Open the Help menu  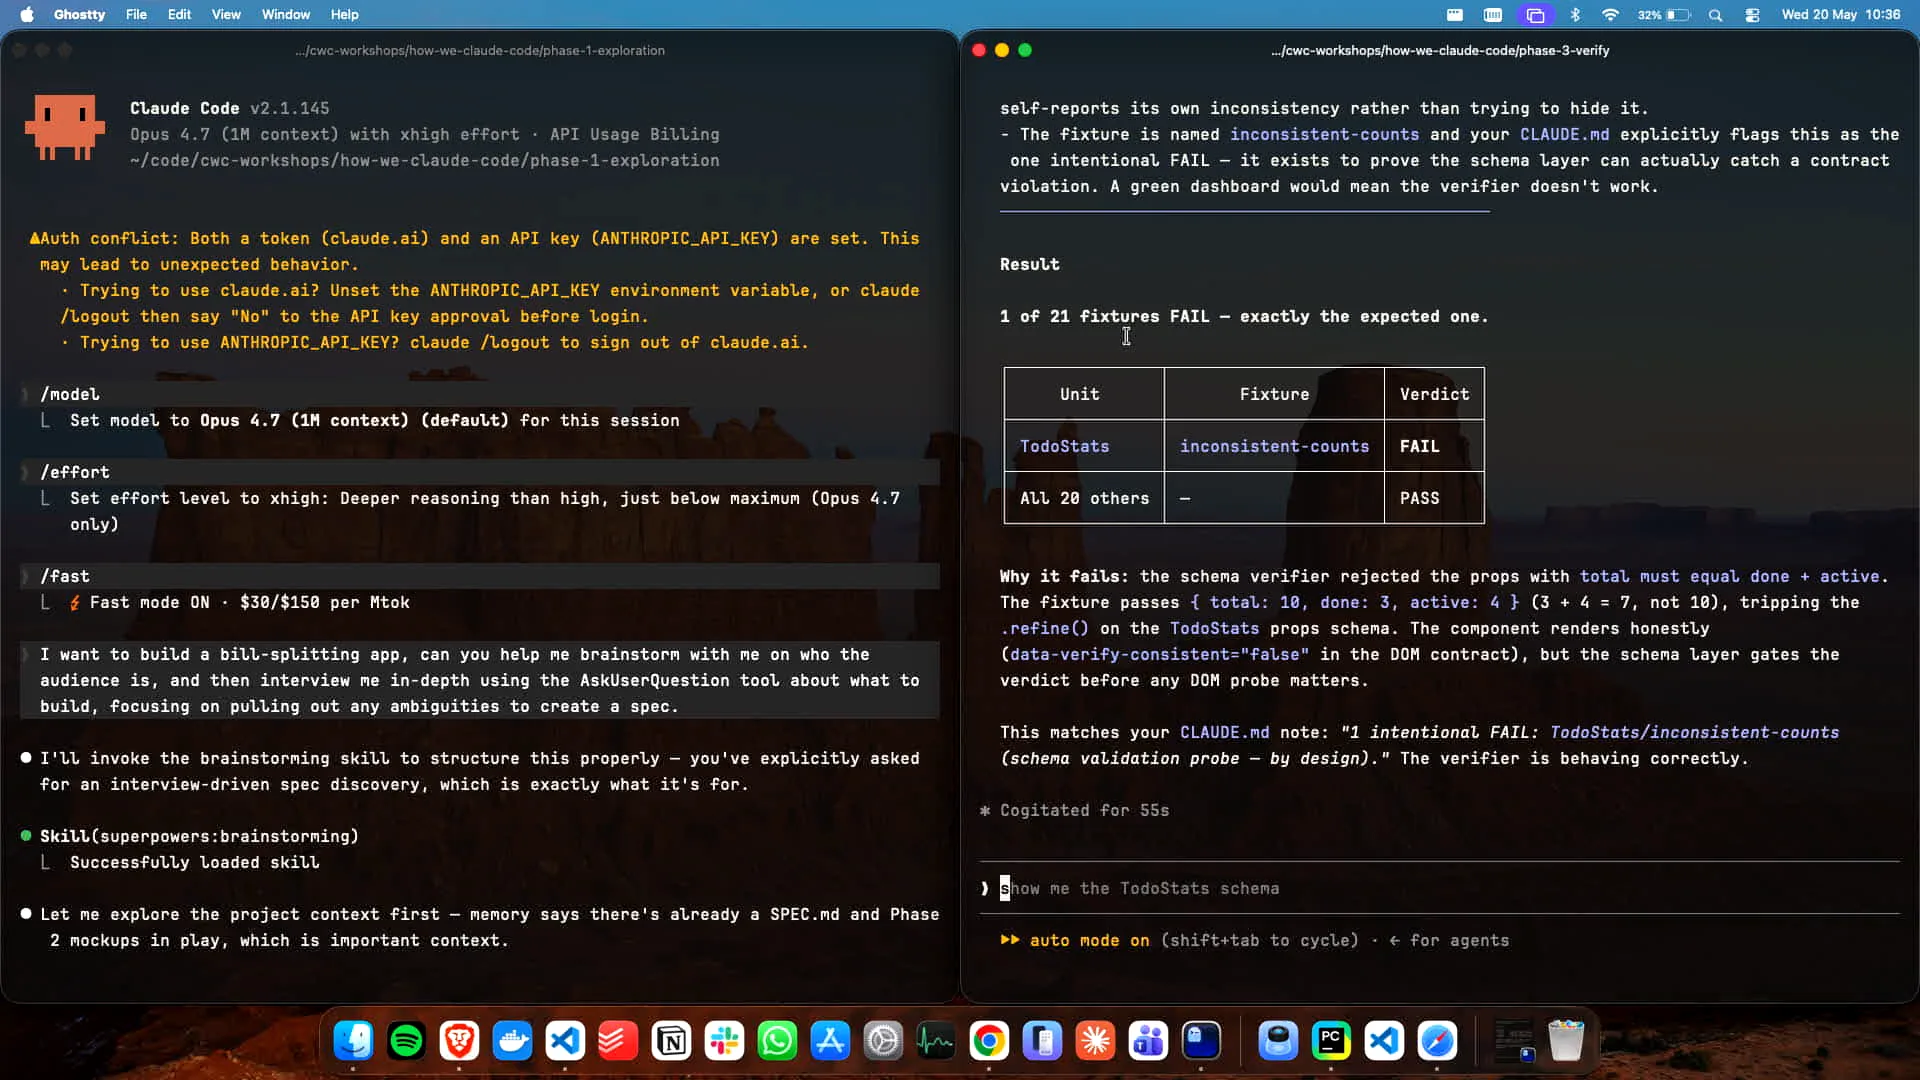(x=344, y=14)
